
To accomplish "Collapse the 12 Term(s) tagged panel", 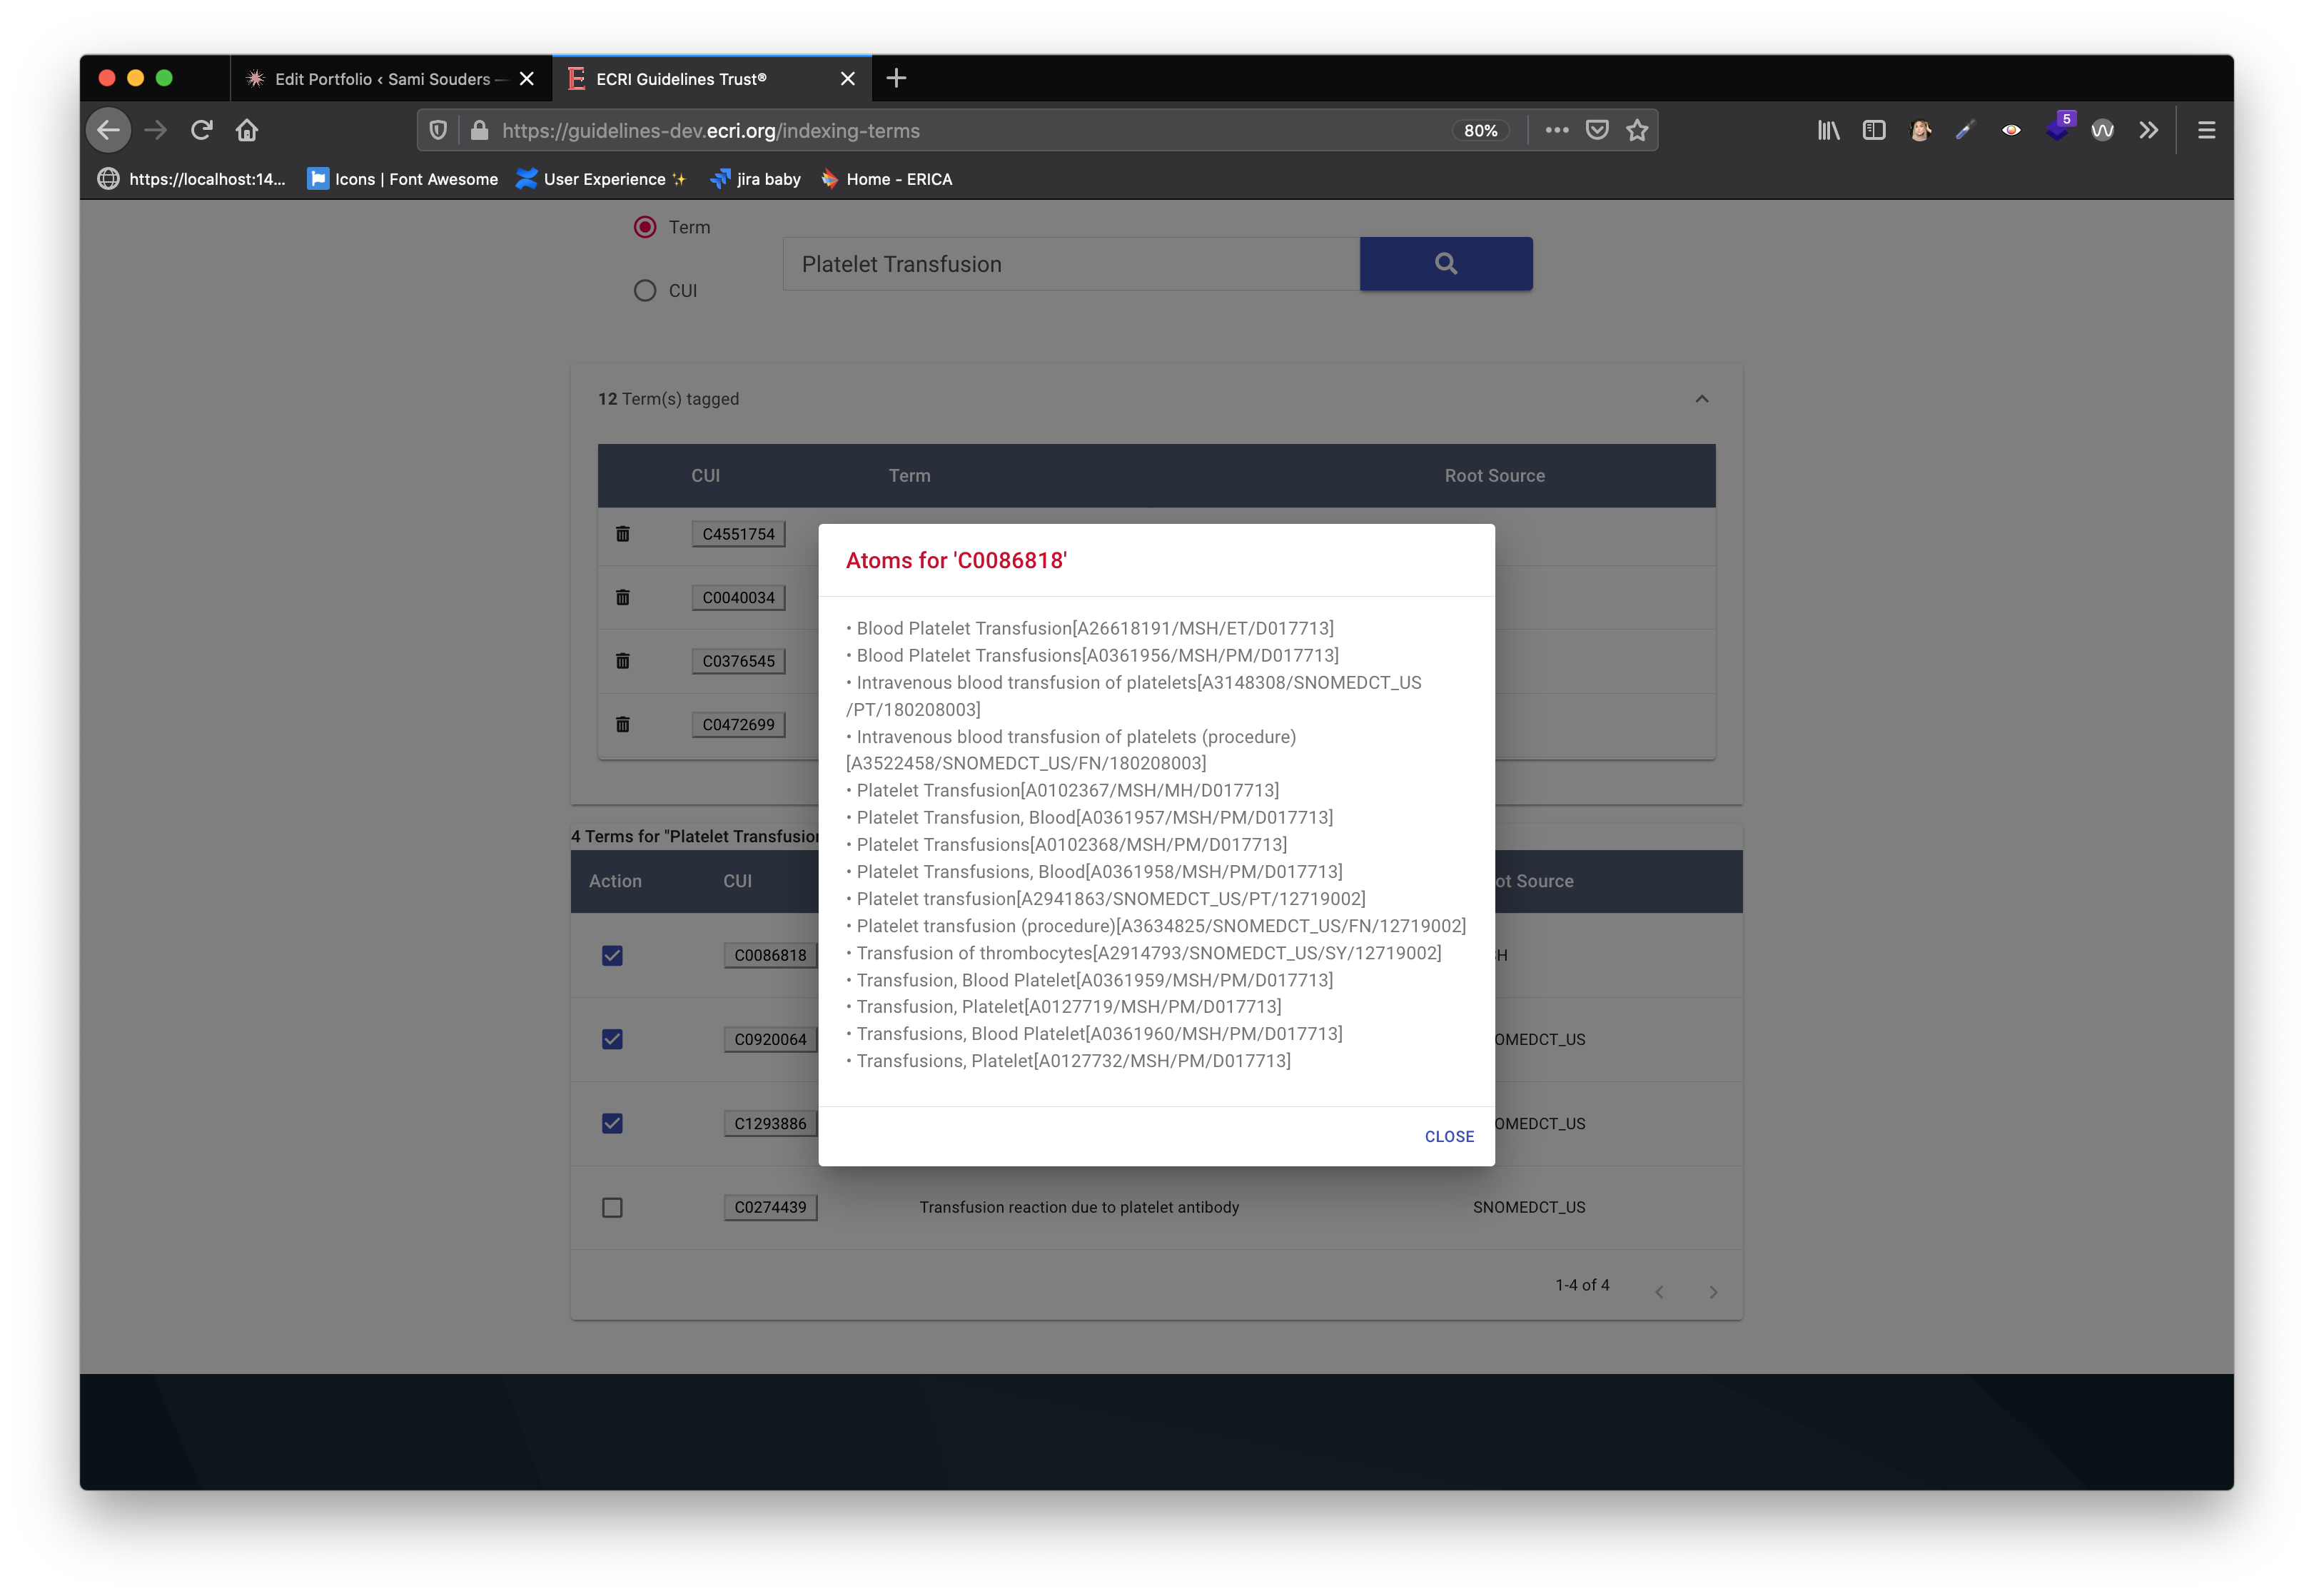I will (x=1701, y=399).
